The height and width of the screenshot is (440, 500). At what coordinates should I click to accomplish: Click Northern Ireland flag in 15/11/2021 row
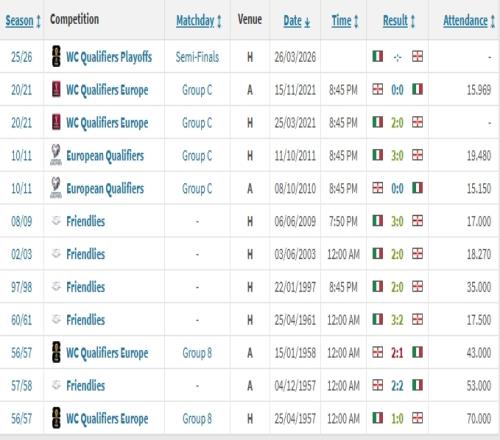pyautogui.click(x=377, y=89)
